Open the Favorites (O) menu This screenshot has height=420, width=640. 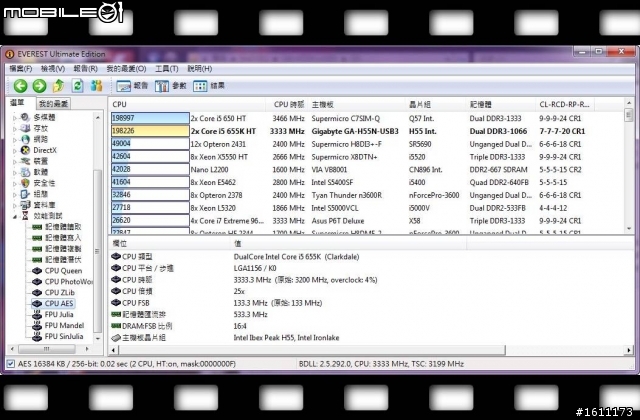tap(126, 69)
